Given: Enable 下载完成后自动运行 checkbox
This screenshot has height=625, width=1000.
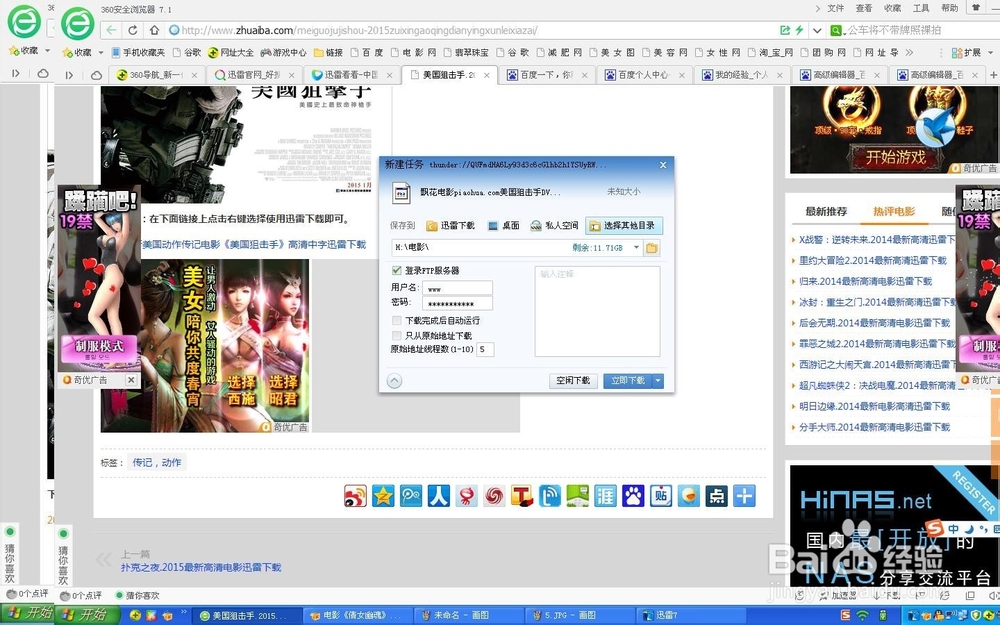Looking at the screenshot, I should pyautogui.click(x=397, y=320).
